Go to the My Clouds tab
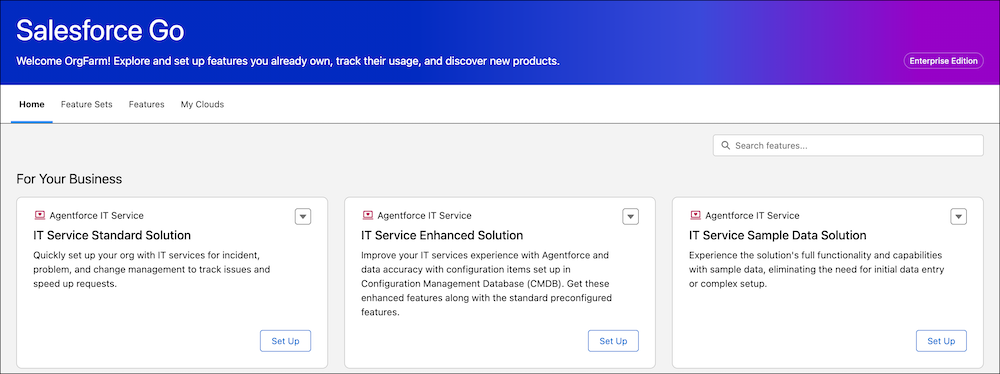This screenshot has width=1000, height=374. click(202, 104)
